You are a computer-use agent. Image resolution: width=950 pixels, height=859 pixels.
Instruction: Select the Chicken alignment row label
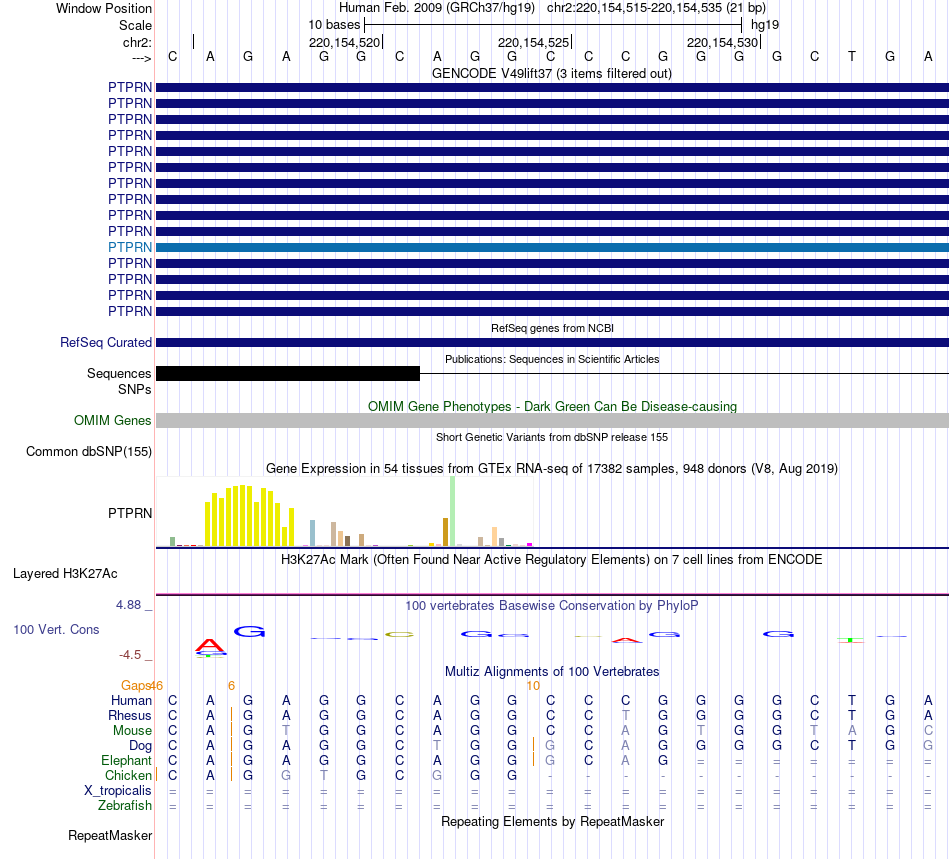pos(128,775)
